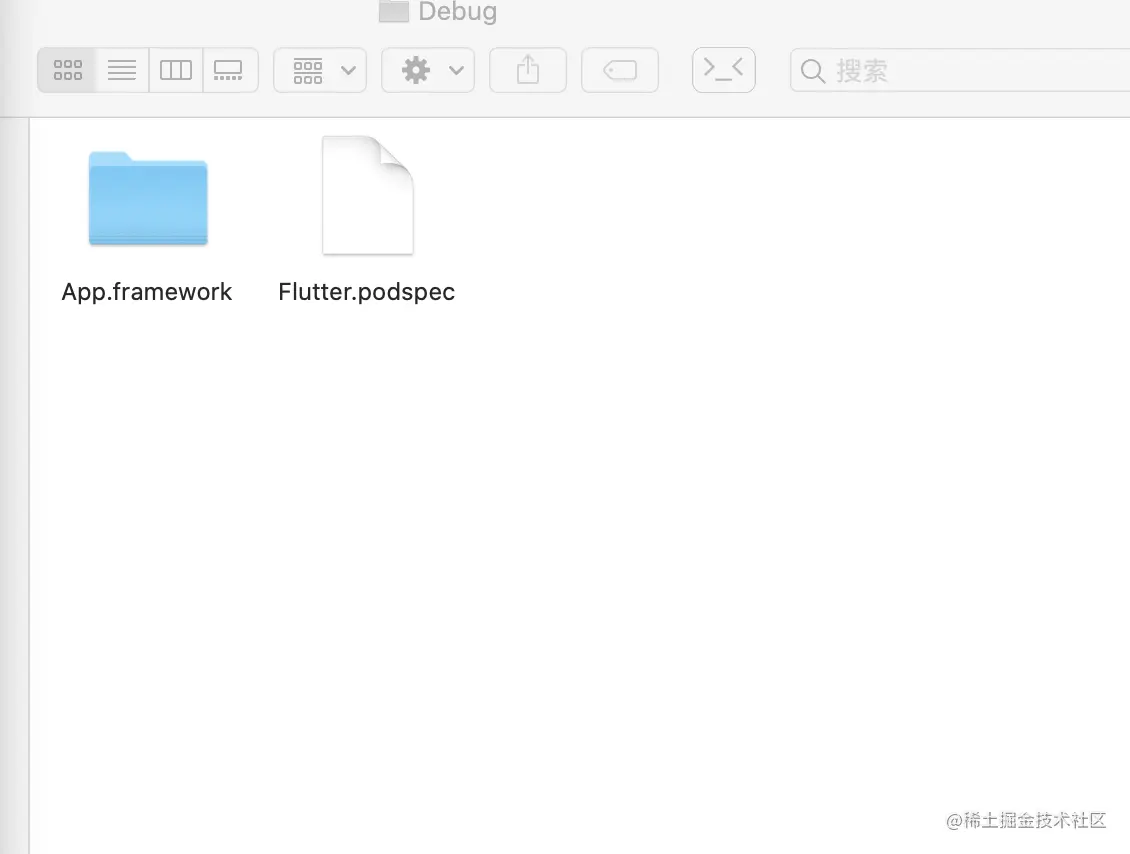The width and height of the screenshot is (1130, 854).
Task: Click the Debug folder title icon
Action: coord(393,11)
